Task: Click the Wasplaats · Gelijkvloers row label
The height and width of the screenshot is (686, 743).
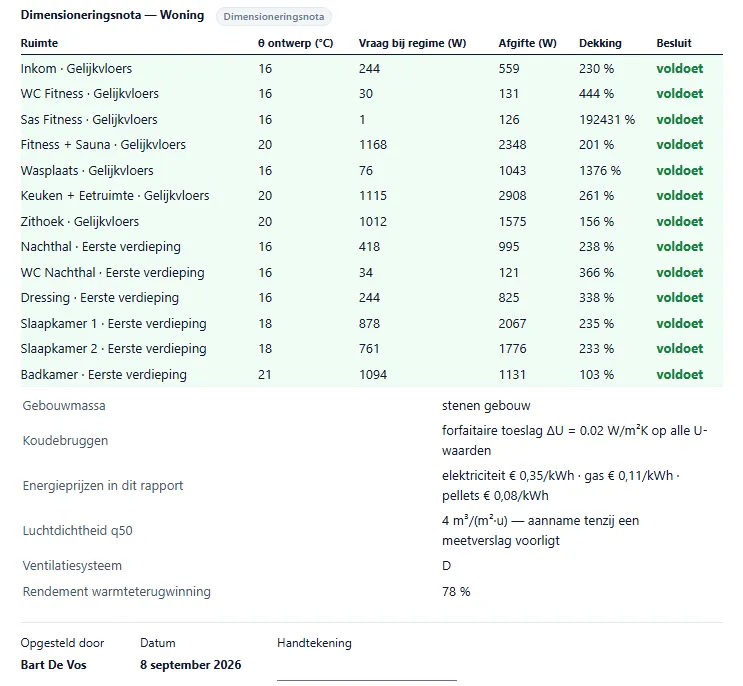Action: point(87,171)
